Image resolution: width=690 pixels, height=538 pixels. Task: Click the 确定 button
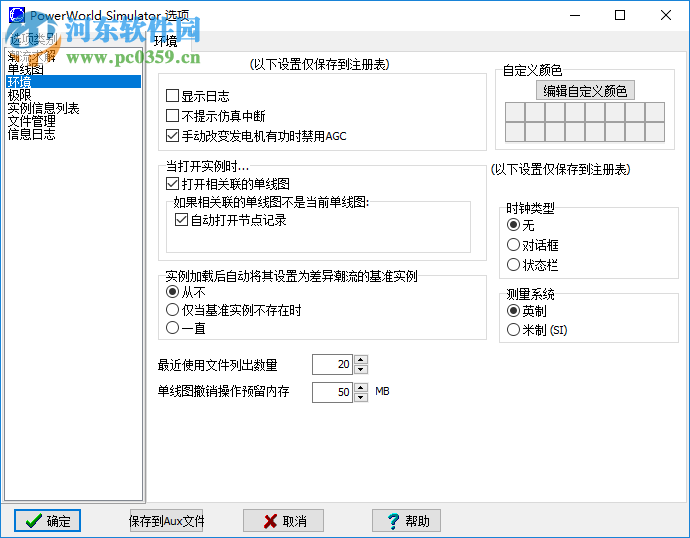click(x=48, y=521)
